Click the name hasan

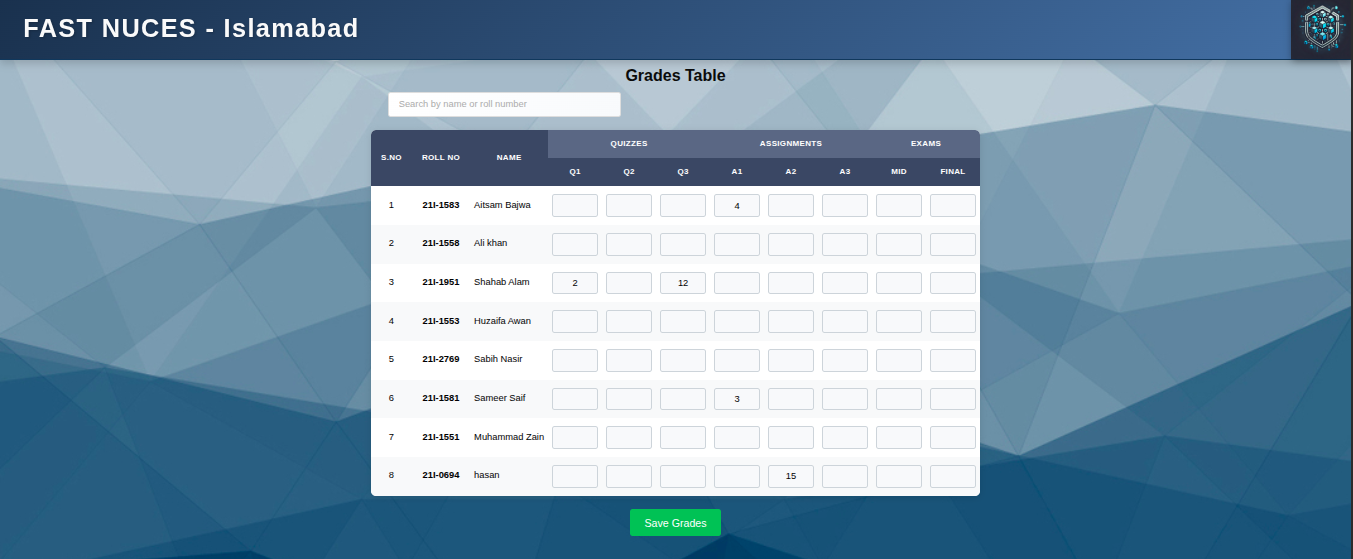(487, 475)
